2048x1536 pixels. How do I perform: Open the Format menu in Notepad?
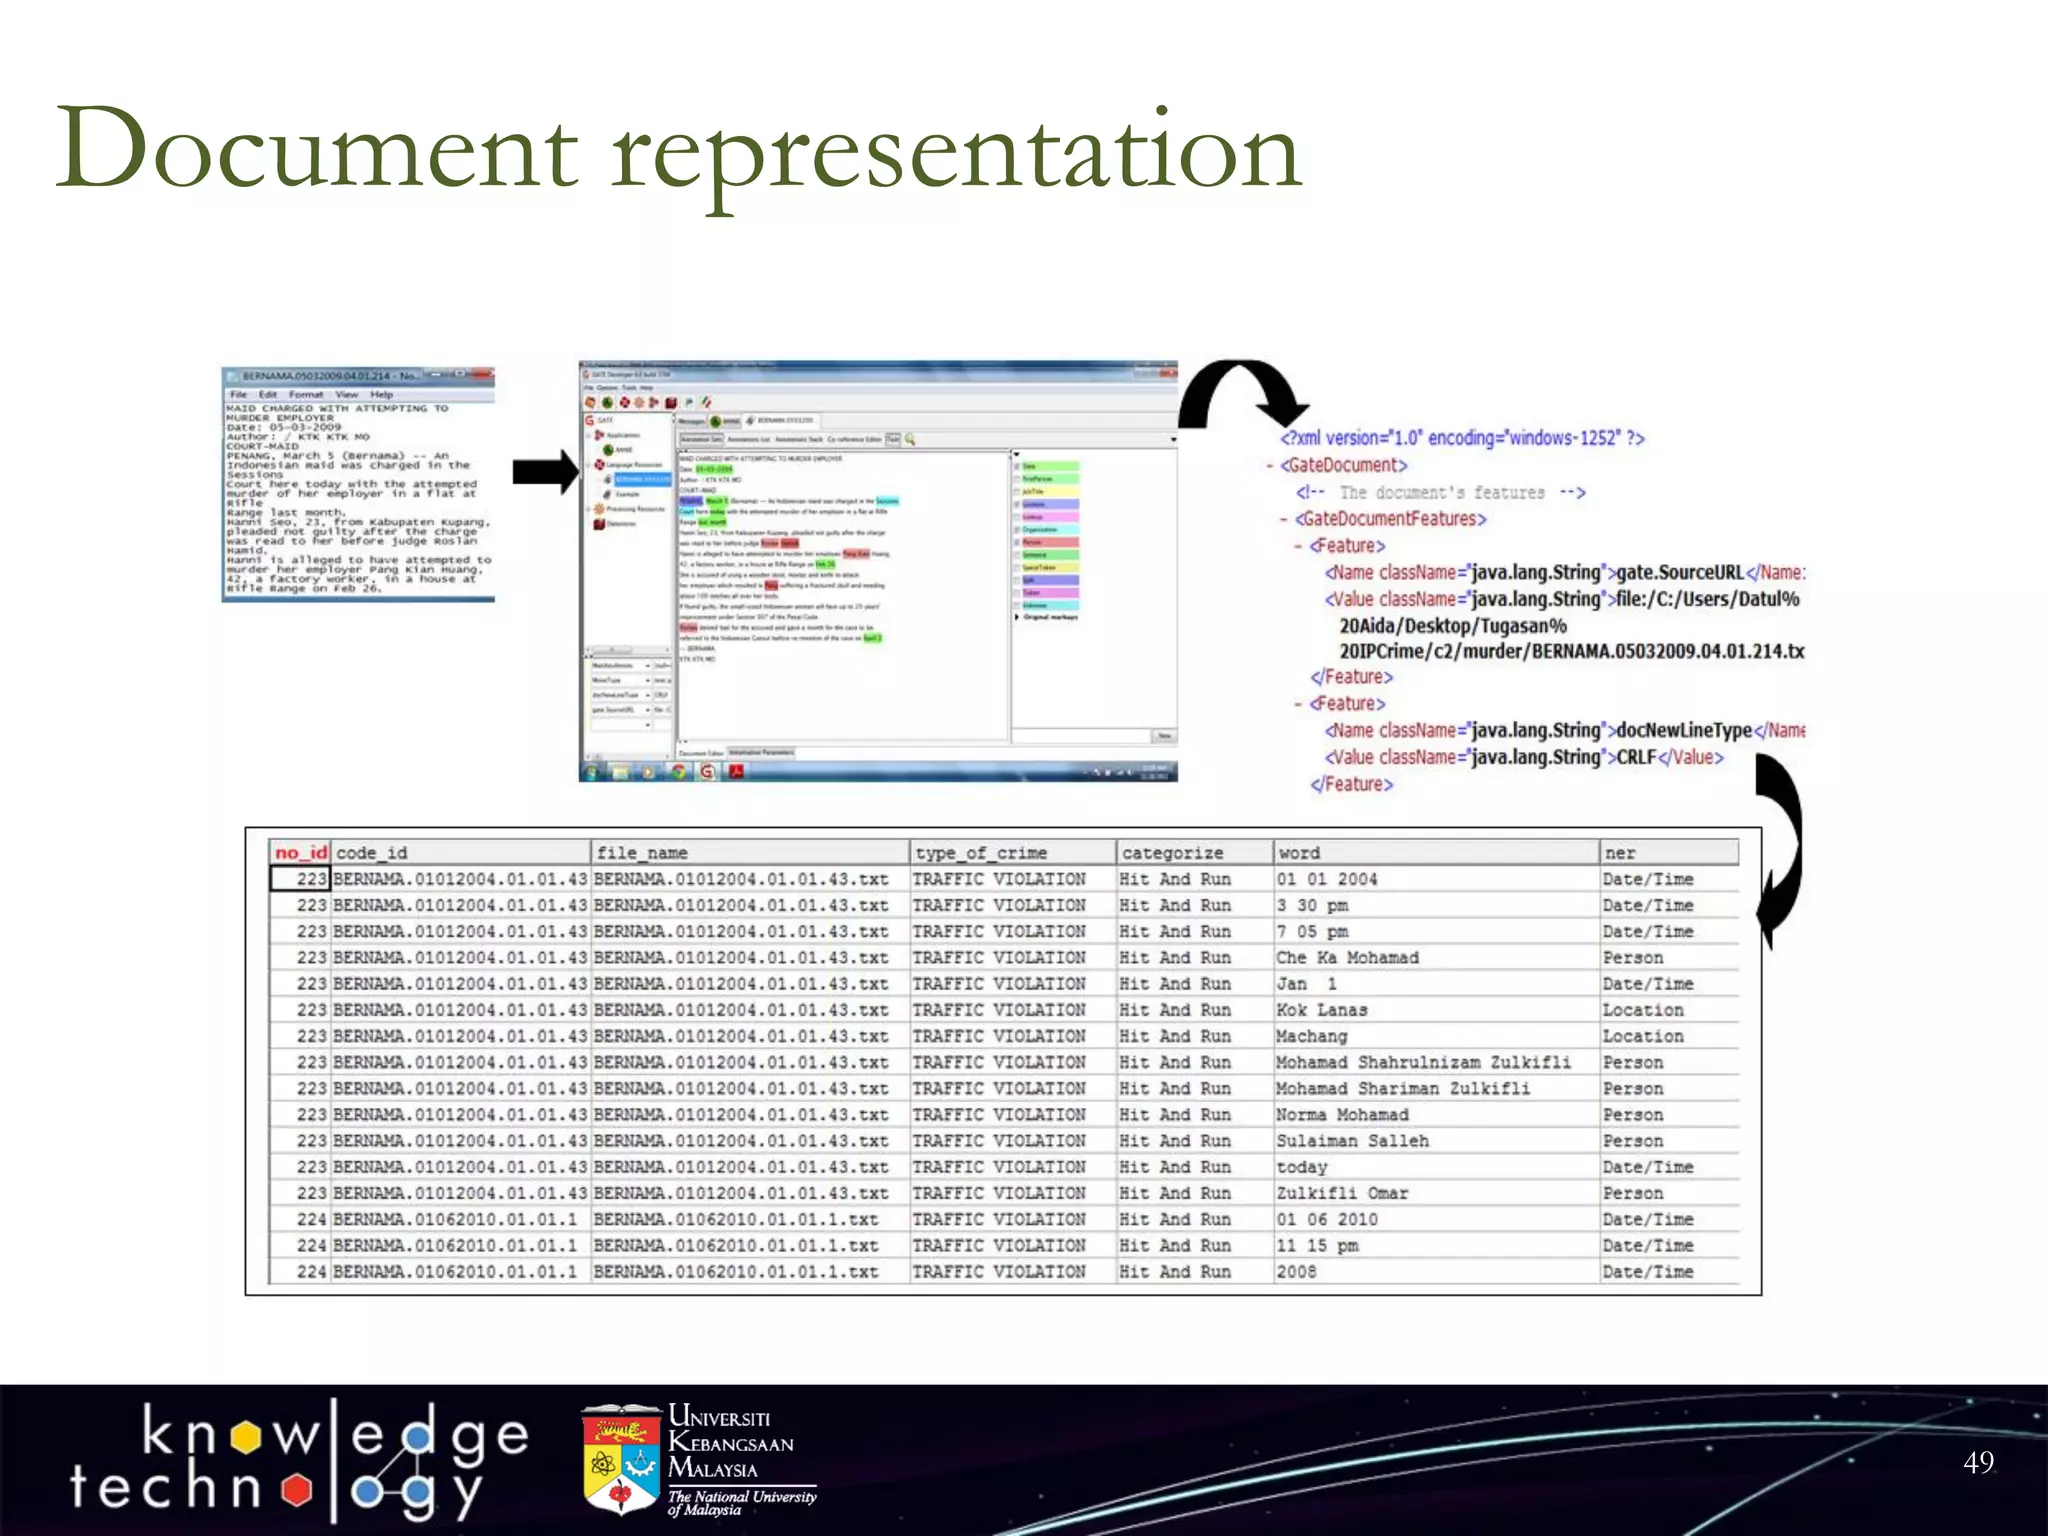(x=305, y=394)
